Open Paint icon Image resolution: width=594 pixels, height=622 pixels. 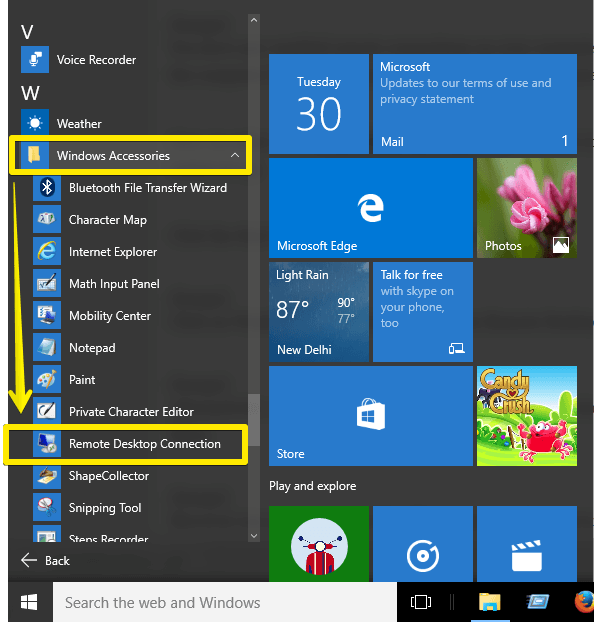pos(47,379)
